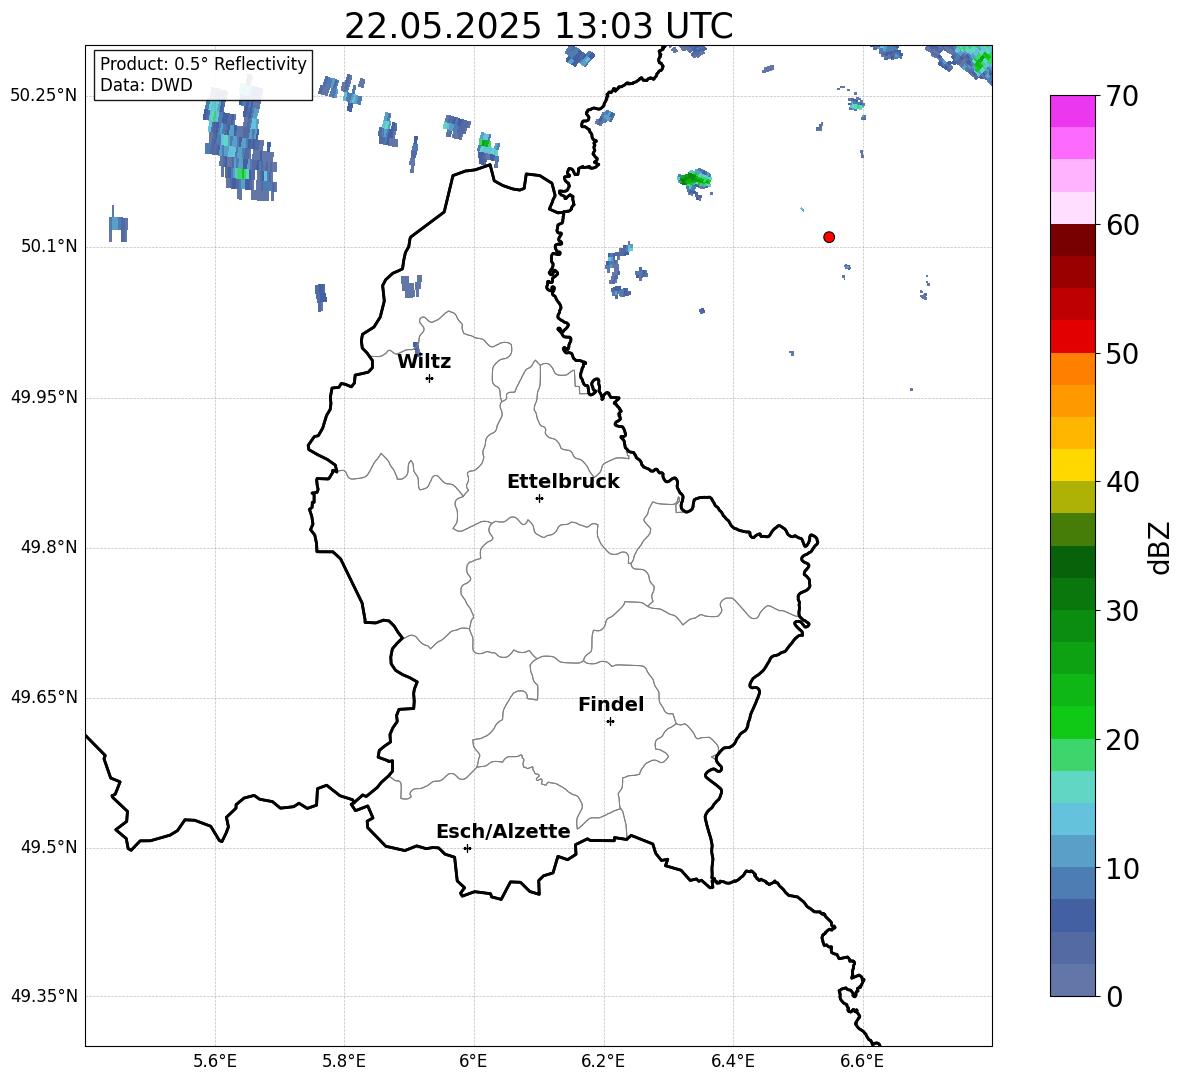Click the longitude label 5.8°E
This screenshot has height=1081, width=1184.
click(344, 1061)
